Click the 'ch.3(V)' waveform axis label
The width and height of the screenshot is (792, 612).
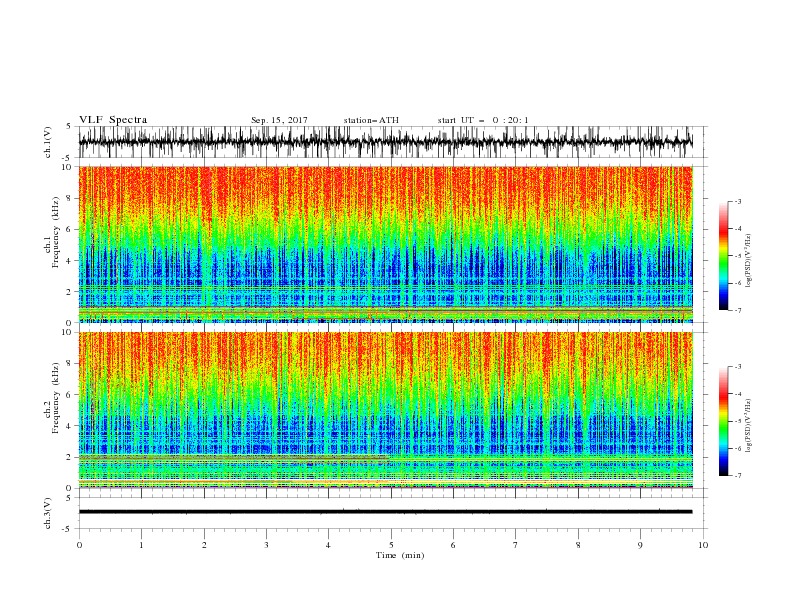point(48,513)
